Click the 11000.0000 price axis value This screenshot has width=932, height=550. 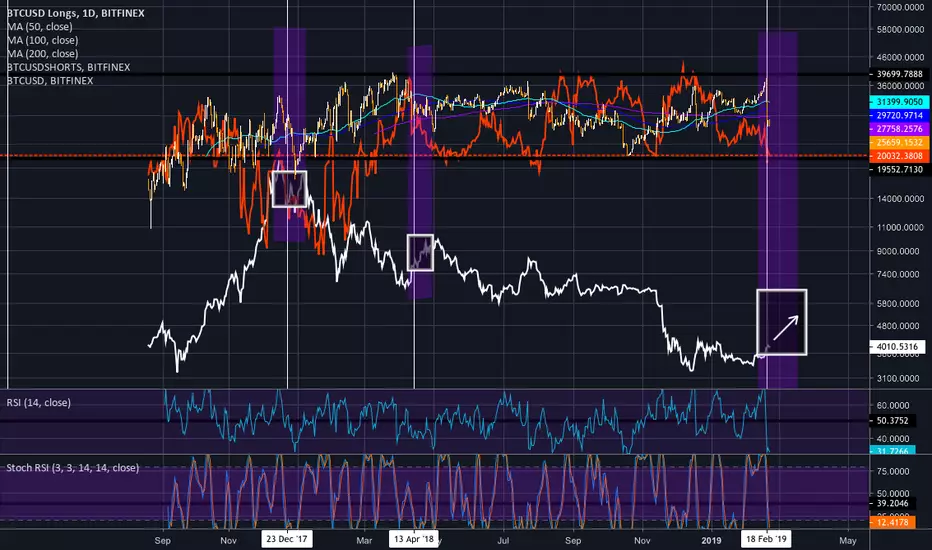tap(900, 227)
